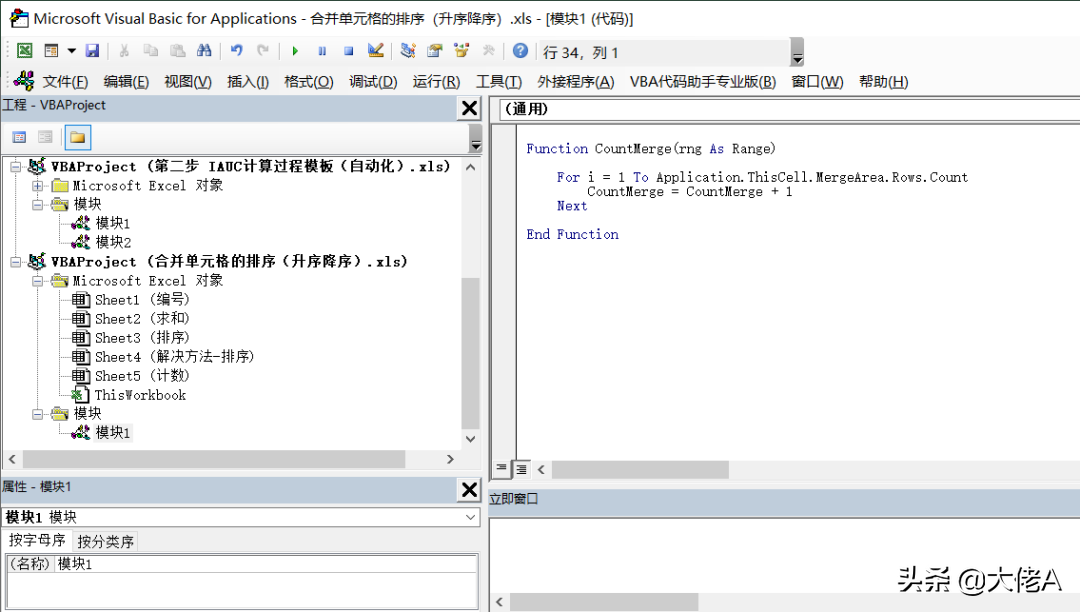Click the VBA icon left of the File menu
This screenshot has width=1080, height=612.
24,81
